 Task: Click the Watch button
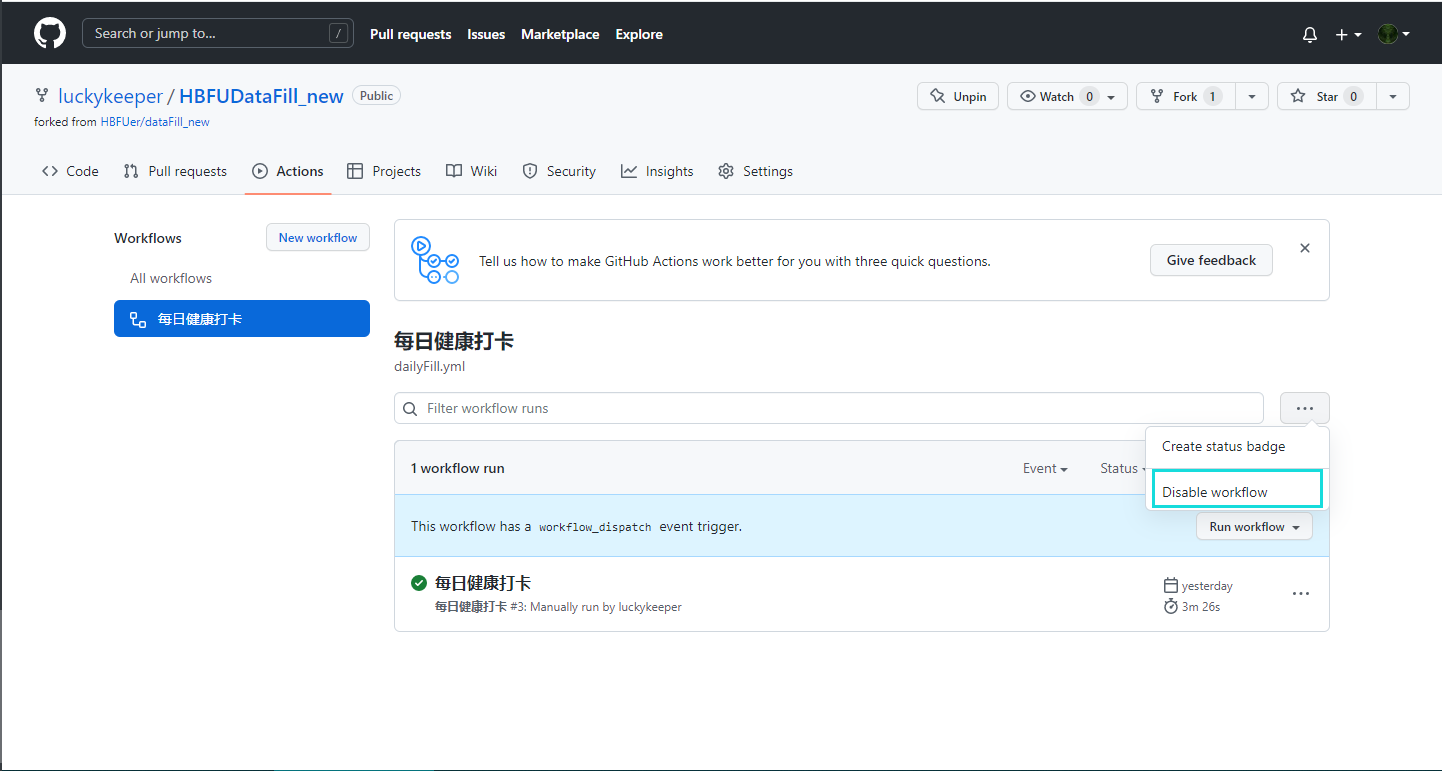[1067, 96]
